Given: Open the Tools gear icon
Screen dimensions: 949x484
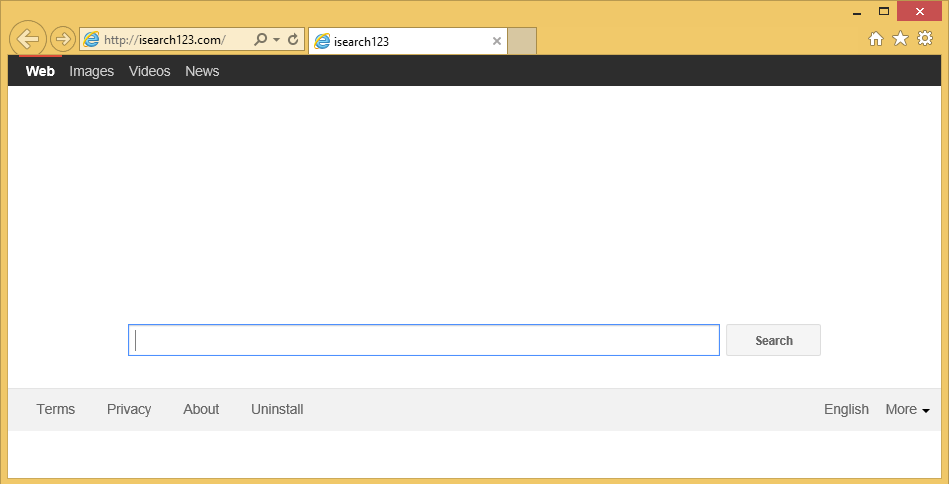Looking at the screenshot, I should (925, 39).
